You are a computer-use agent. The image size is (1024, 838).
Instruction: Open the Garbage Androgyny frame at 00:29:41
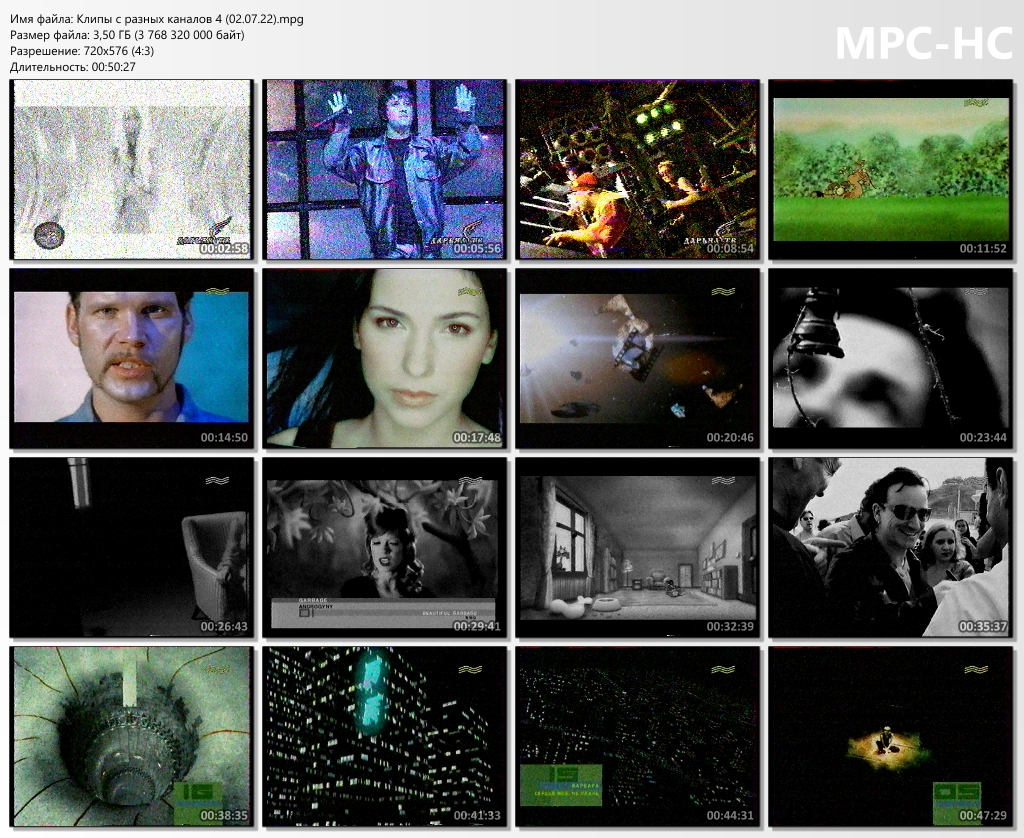385,547
